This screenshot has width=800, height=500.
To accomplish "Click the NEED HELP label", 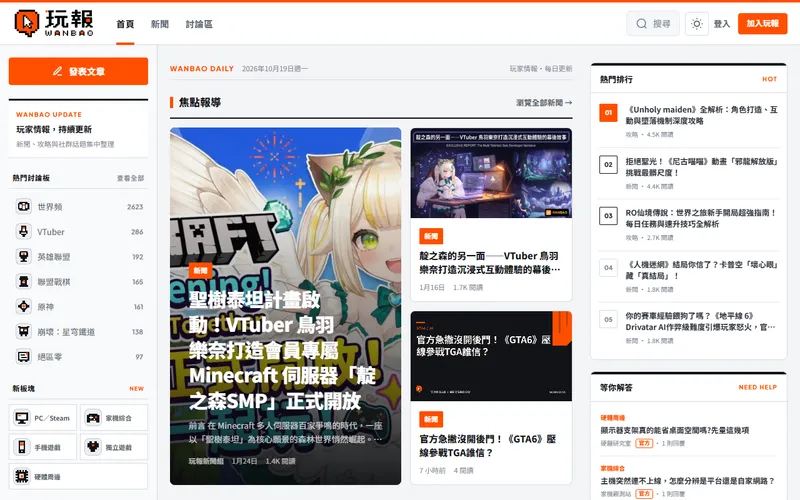I will pos(758,387).
